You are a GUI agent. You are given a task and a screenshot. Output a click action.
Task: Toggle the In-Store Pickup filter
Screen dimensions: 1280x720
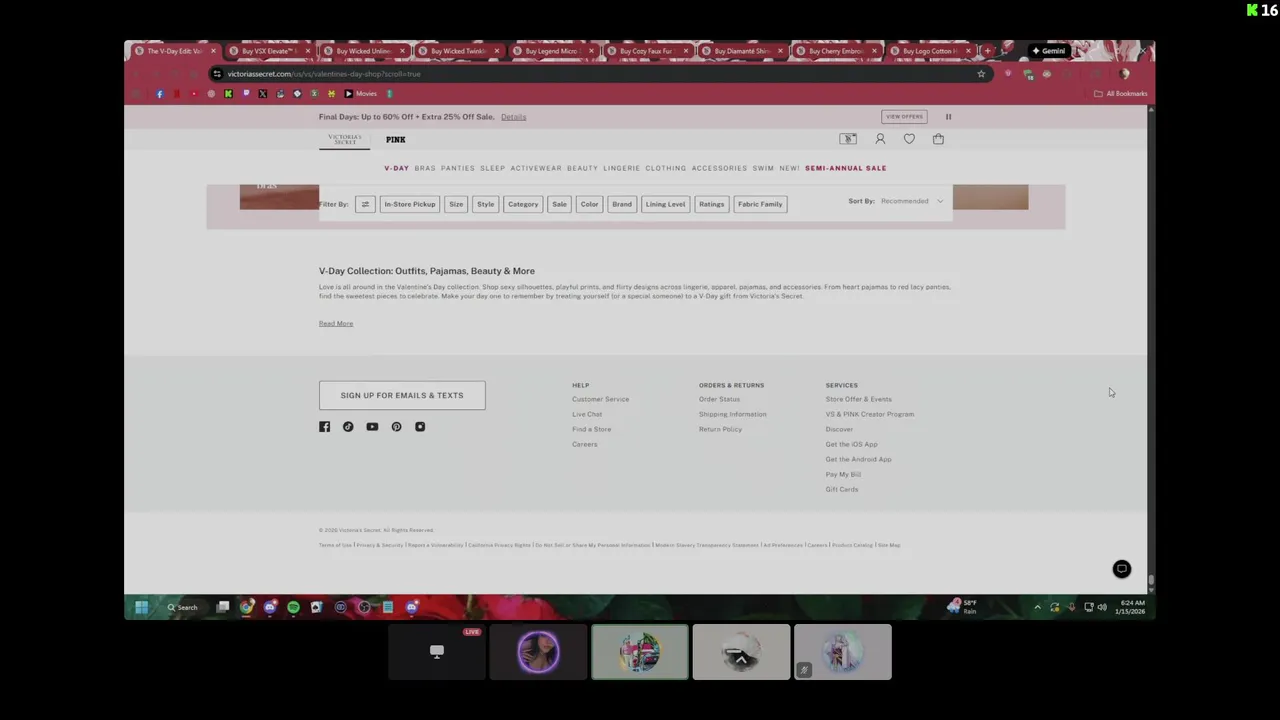point(410,204)
